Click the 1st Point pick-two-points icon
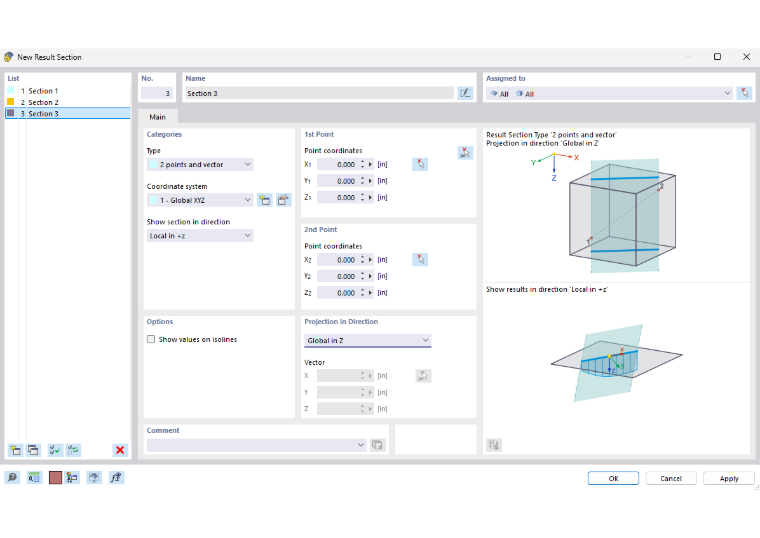This screenshot has width=760, height=538. pos(465,153)
